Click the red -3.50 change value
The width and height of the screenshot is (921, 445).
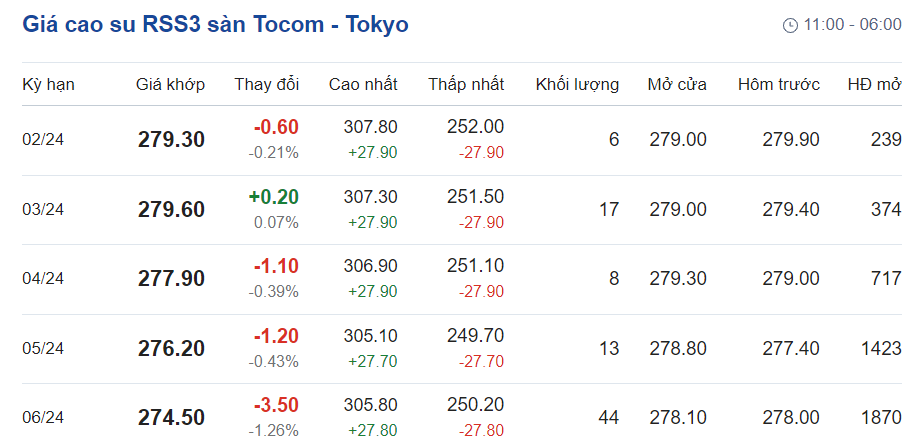[276, 406]
